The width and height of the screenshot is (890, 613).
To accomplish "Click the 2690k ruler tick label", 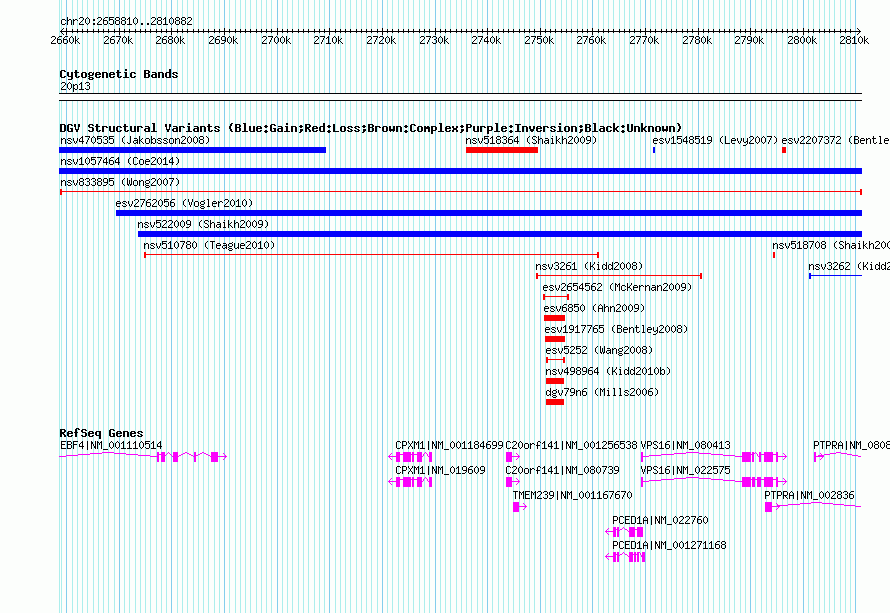I will pos(223,40).
